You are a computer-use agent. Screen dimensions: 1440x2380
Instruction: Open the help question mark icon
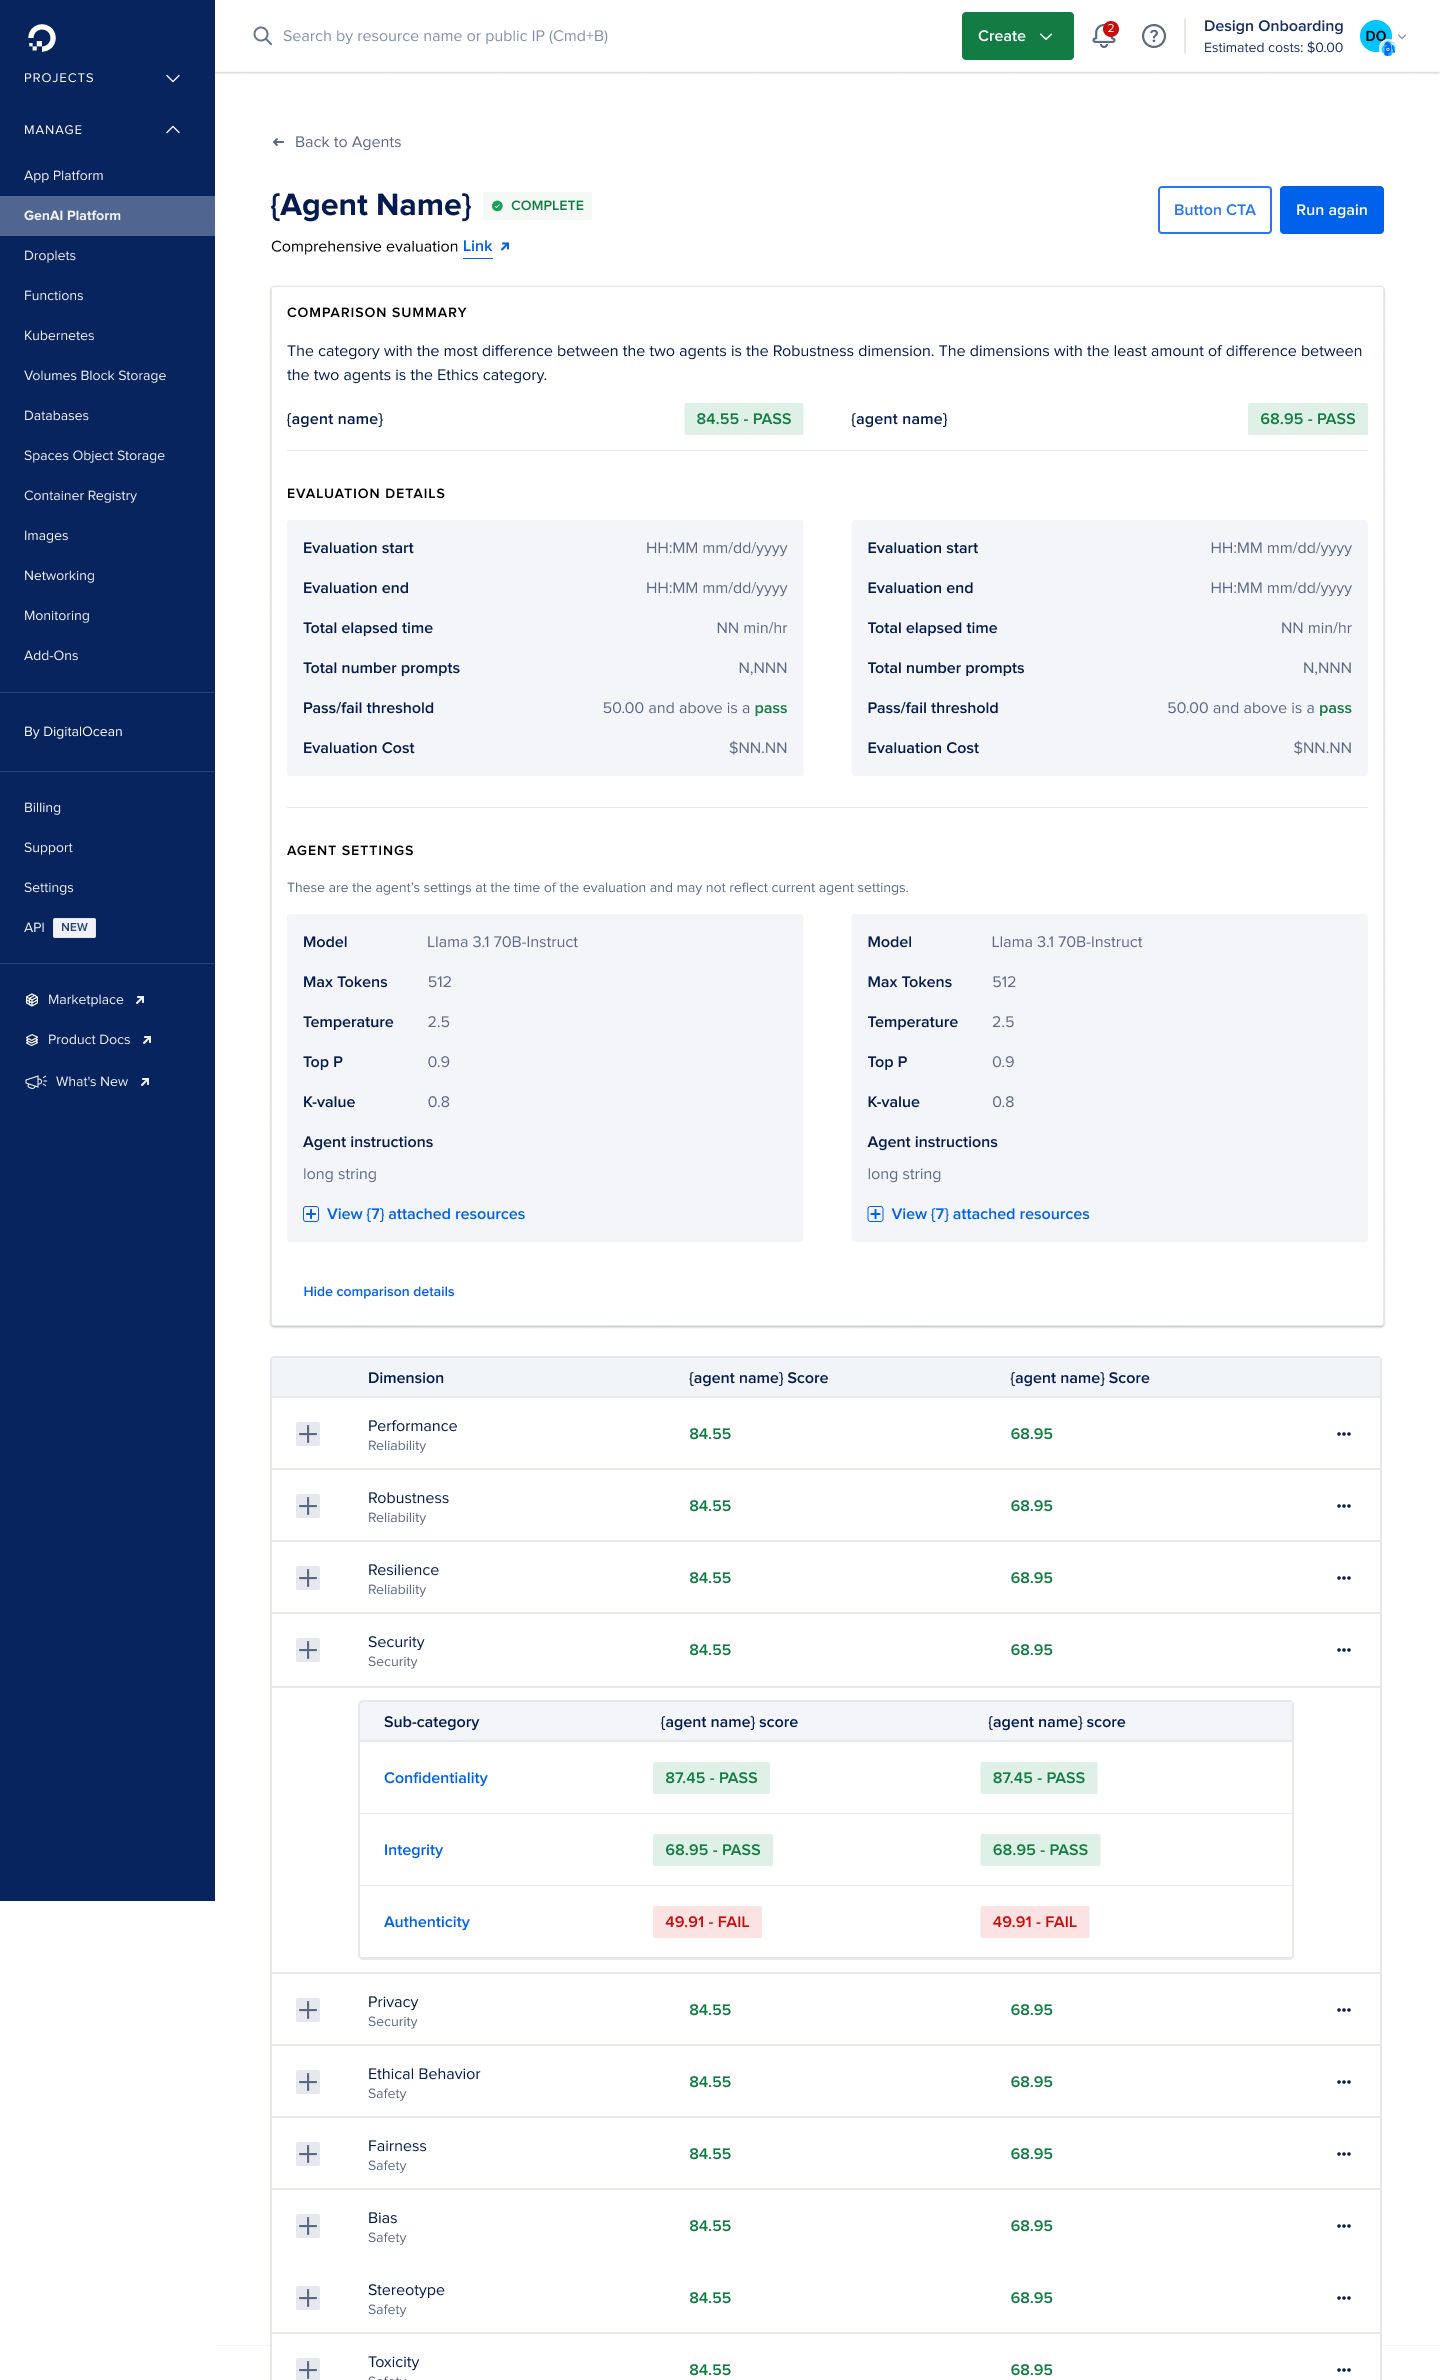[x=1154, y=36]
